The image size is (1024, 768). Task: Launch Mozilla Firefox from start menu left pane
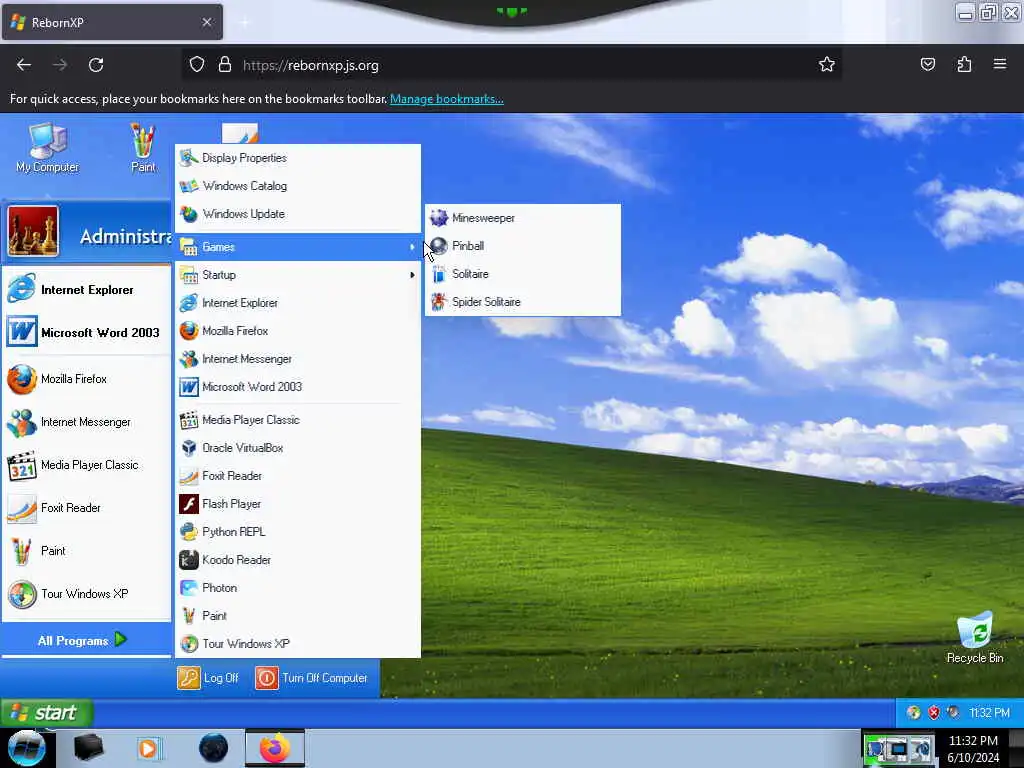click(86, 379)
